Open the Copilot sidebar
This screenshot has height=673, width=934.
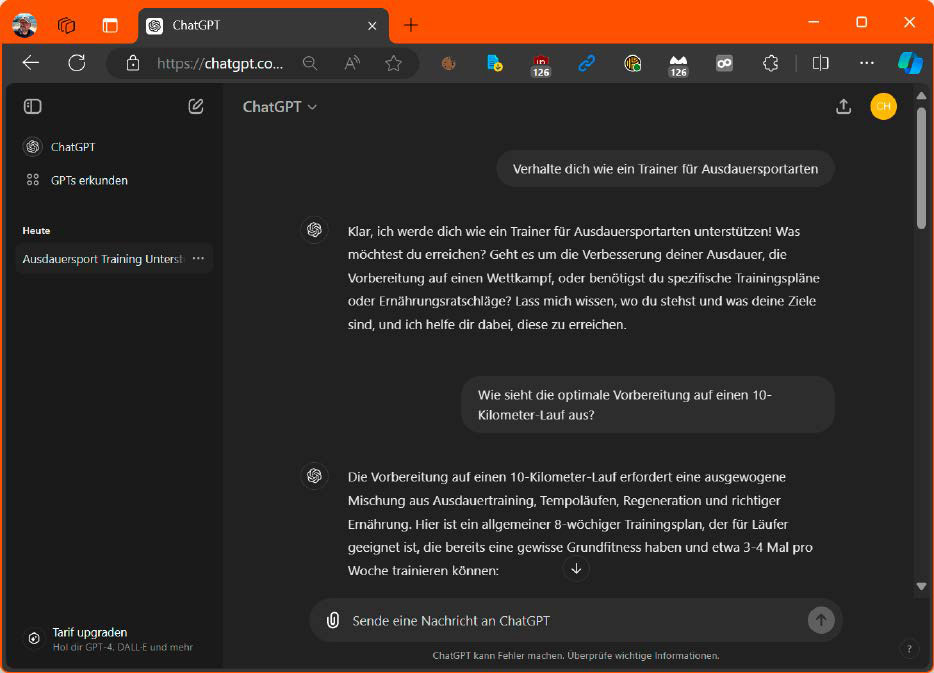[911, 63]
